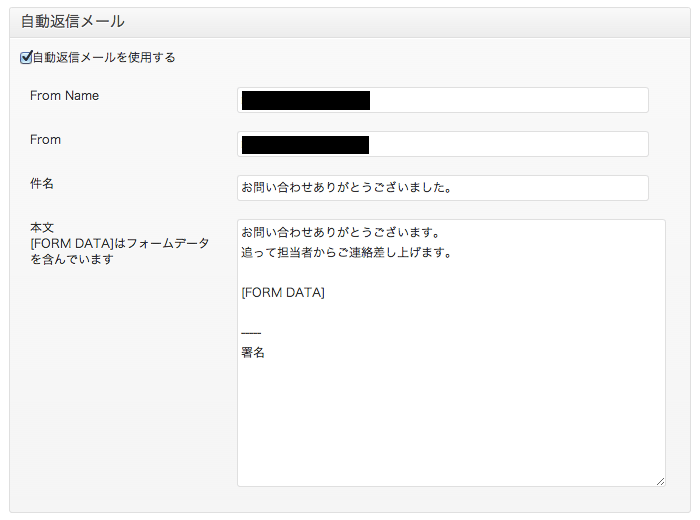
Task: Click into the 件名 subject field
Action: coord(442,188)
